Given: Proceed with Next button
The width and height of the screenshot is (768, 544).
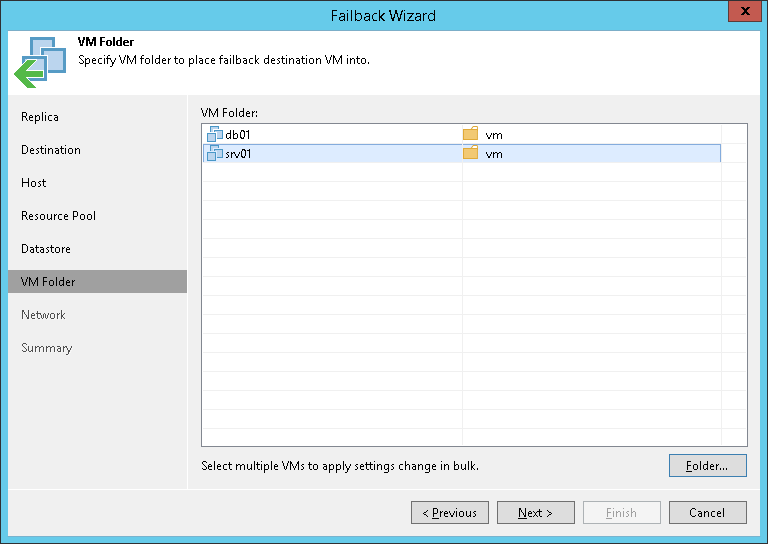Looking at the screenshot, I should [535, 513].
